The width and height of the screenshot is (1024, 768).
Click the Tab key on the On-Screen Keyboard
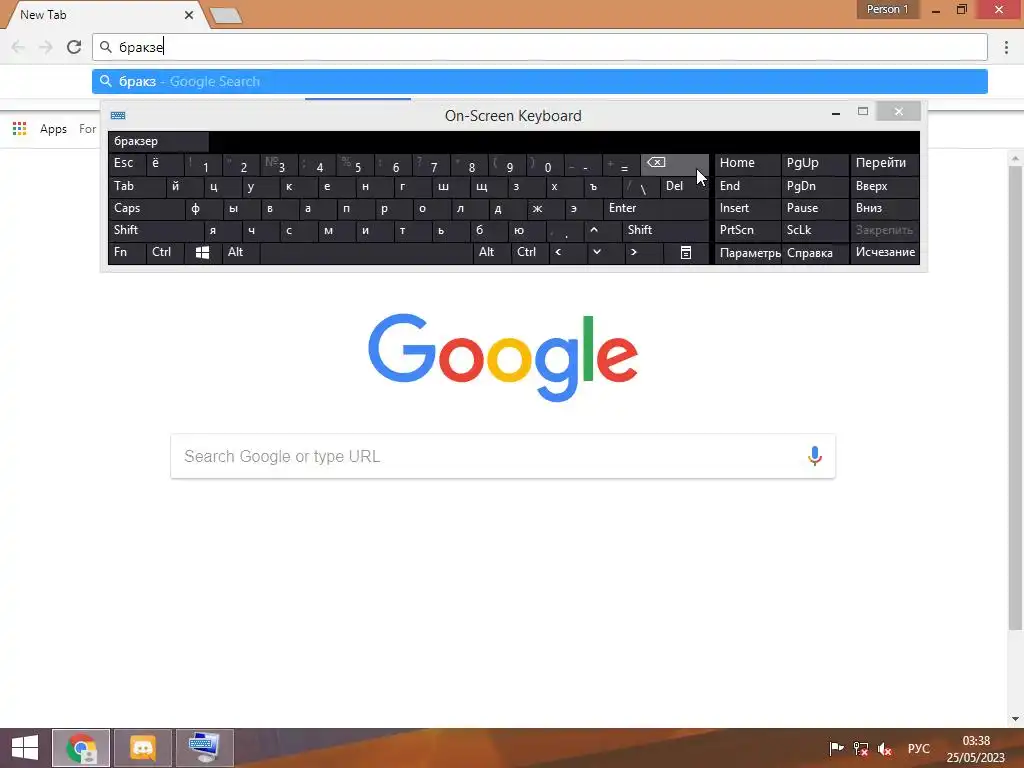(x=136, y=186)
